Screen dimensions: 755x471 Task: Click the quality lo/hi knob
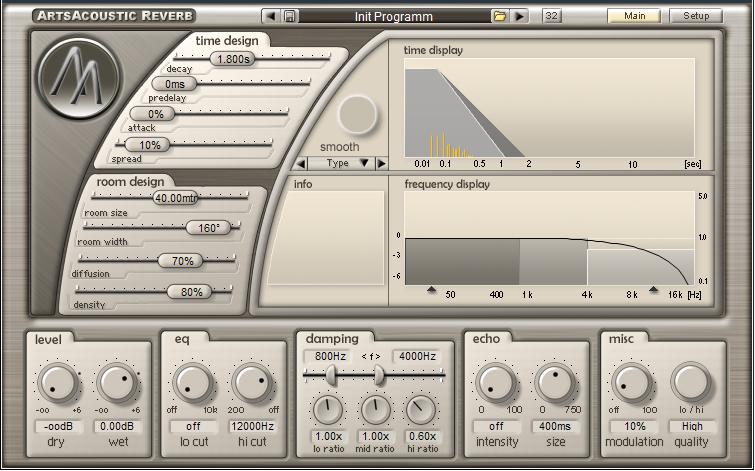pyautogui.click(x=690, y=383)
